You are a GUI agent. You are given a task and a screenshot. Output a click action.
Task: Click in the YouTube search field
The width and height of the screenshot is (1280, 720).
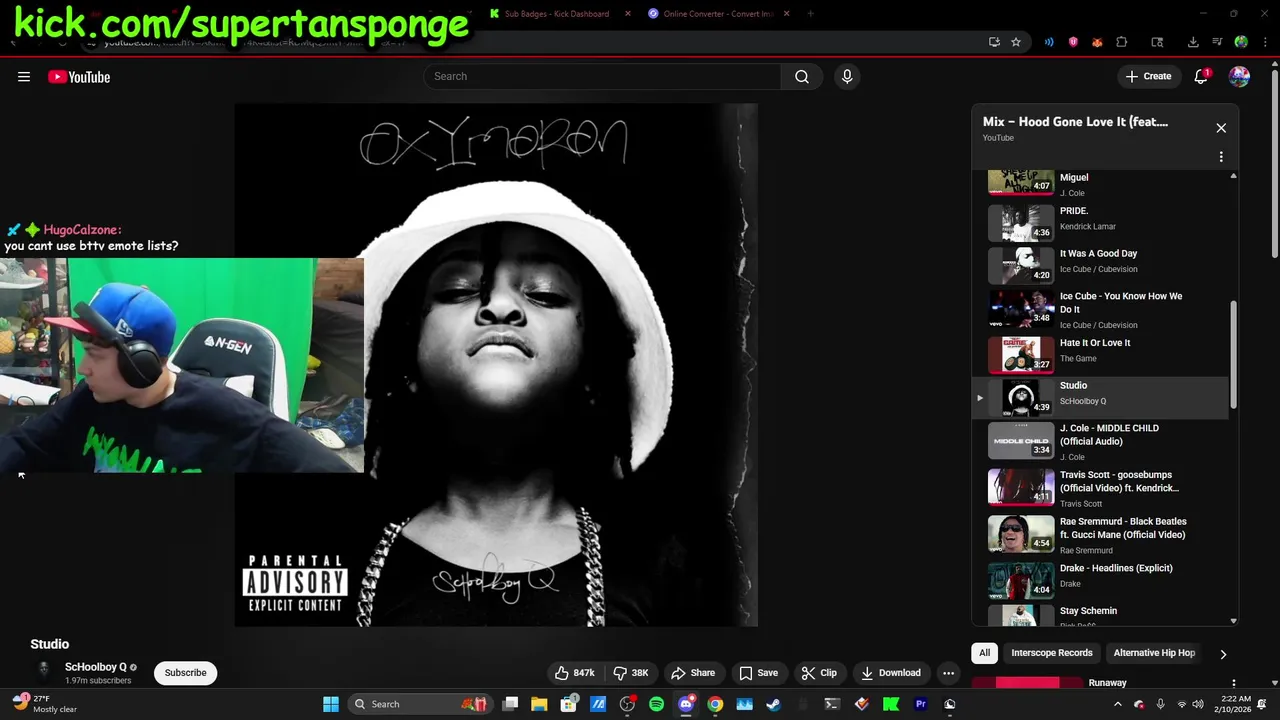pos(603,77)
